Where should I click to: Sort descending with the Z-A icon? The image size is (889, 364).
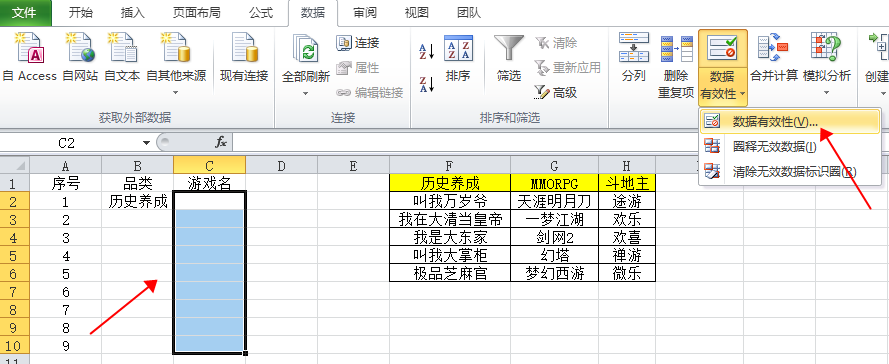[x=426, y=84]
